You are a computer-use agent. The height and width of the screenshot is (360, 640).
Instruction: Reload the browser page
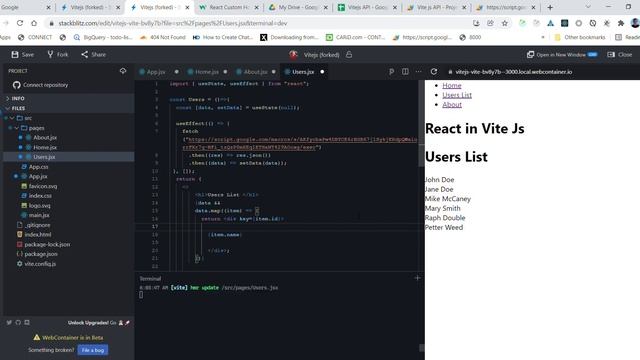[20, 23]
